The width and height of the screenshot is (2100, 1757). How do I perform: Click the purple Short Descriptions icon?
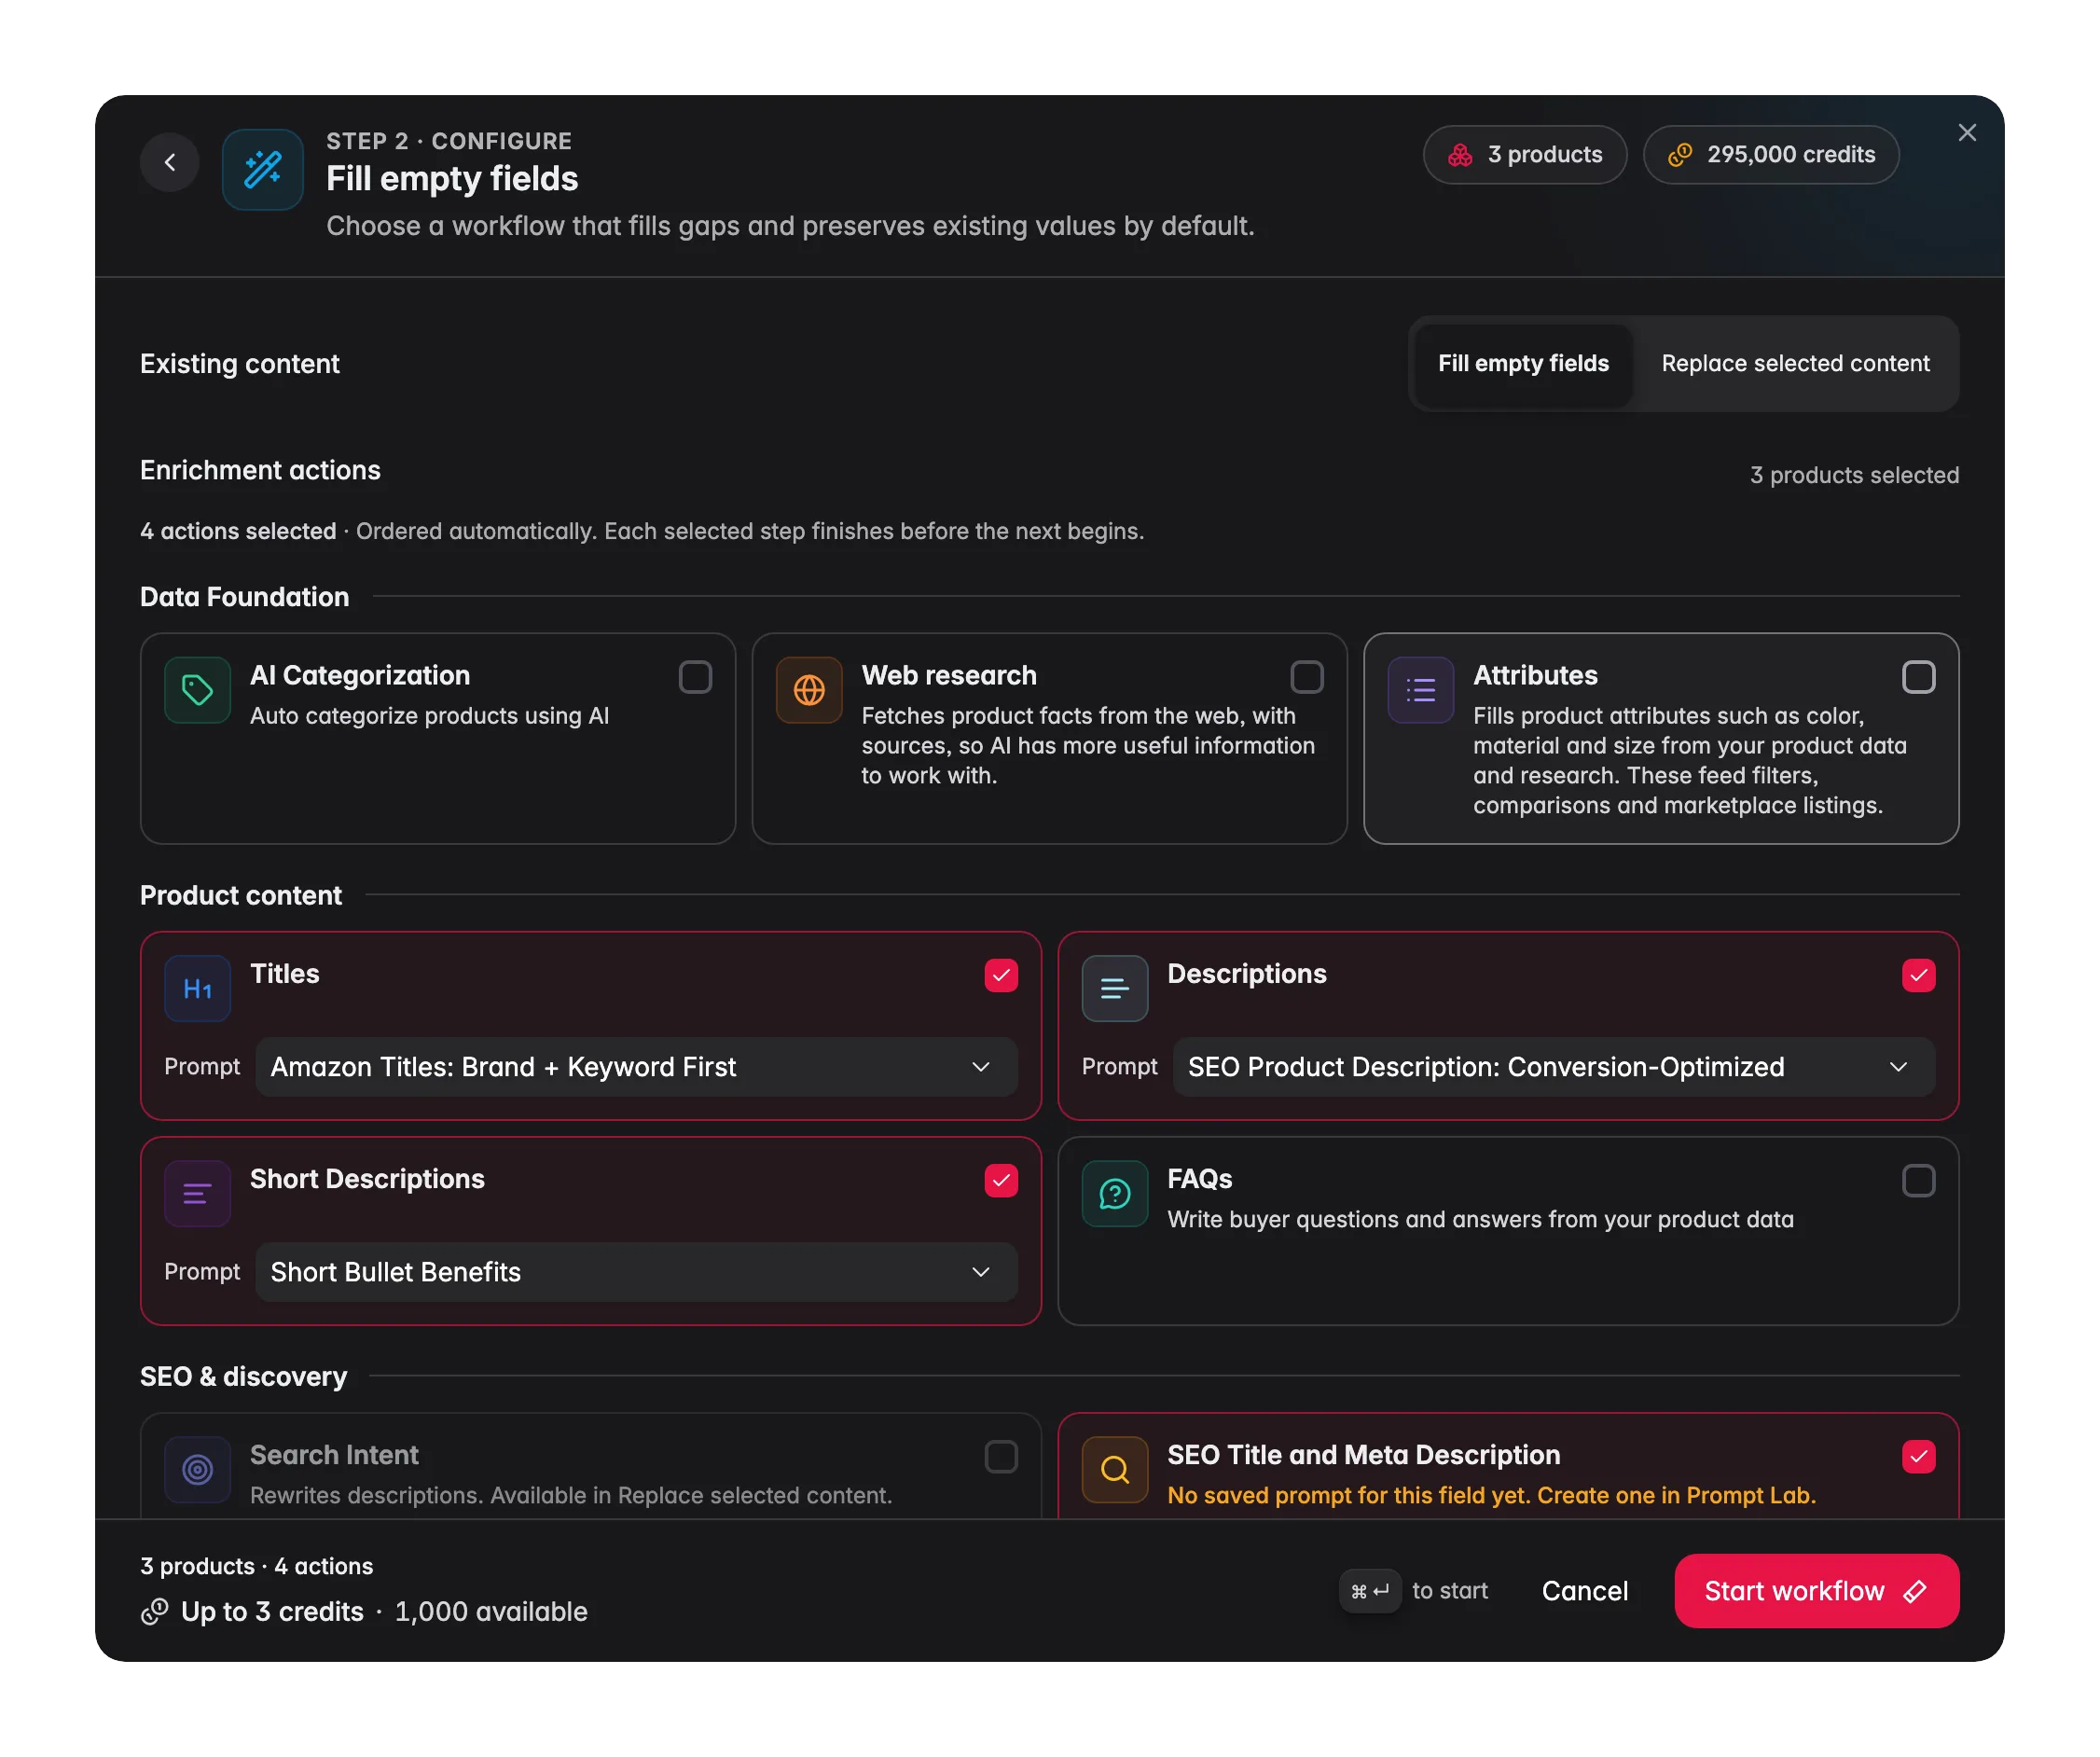(x=198, y=1194)
